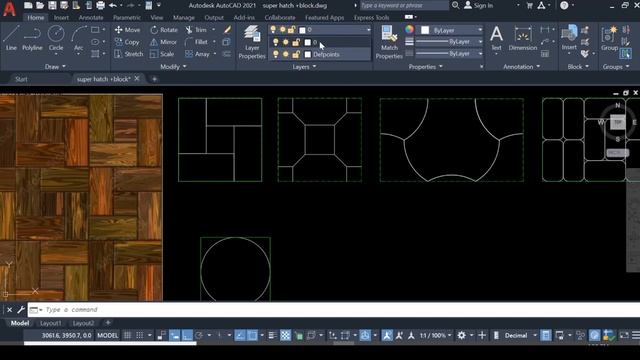Click customize command line wrench icon
Viewport: 640px width, 360px height.
point(21,310)
